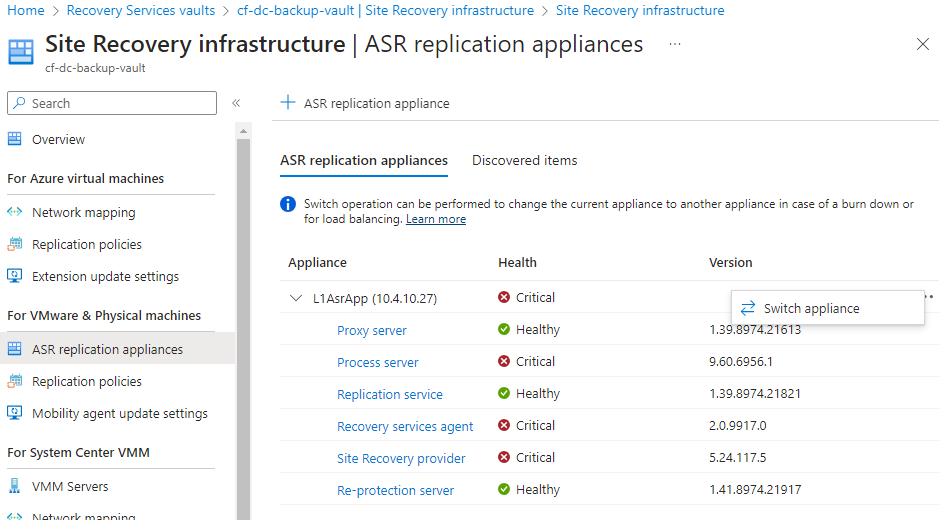Click inside the sidebar Search field
Screen dimensions: 945x520
tap(112, 103)
